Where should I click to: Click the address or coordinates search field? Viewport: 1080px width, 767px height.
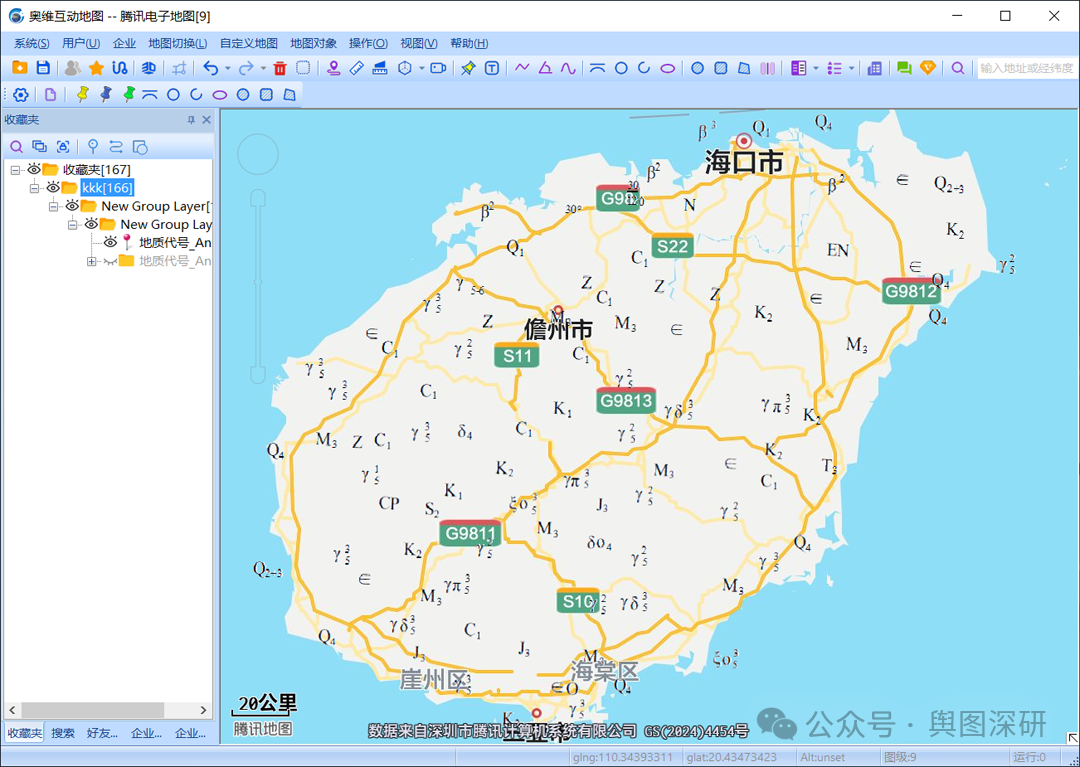1026,68
